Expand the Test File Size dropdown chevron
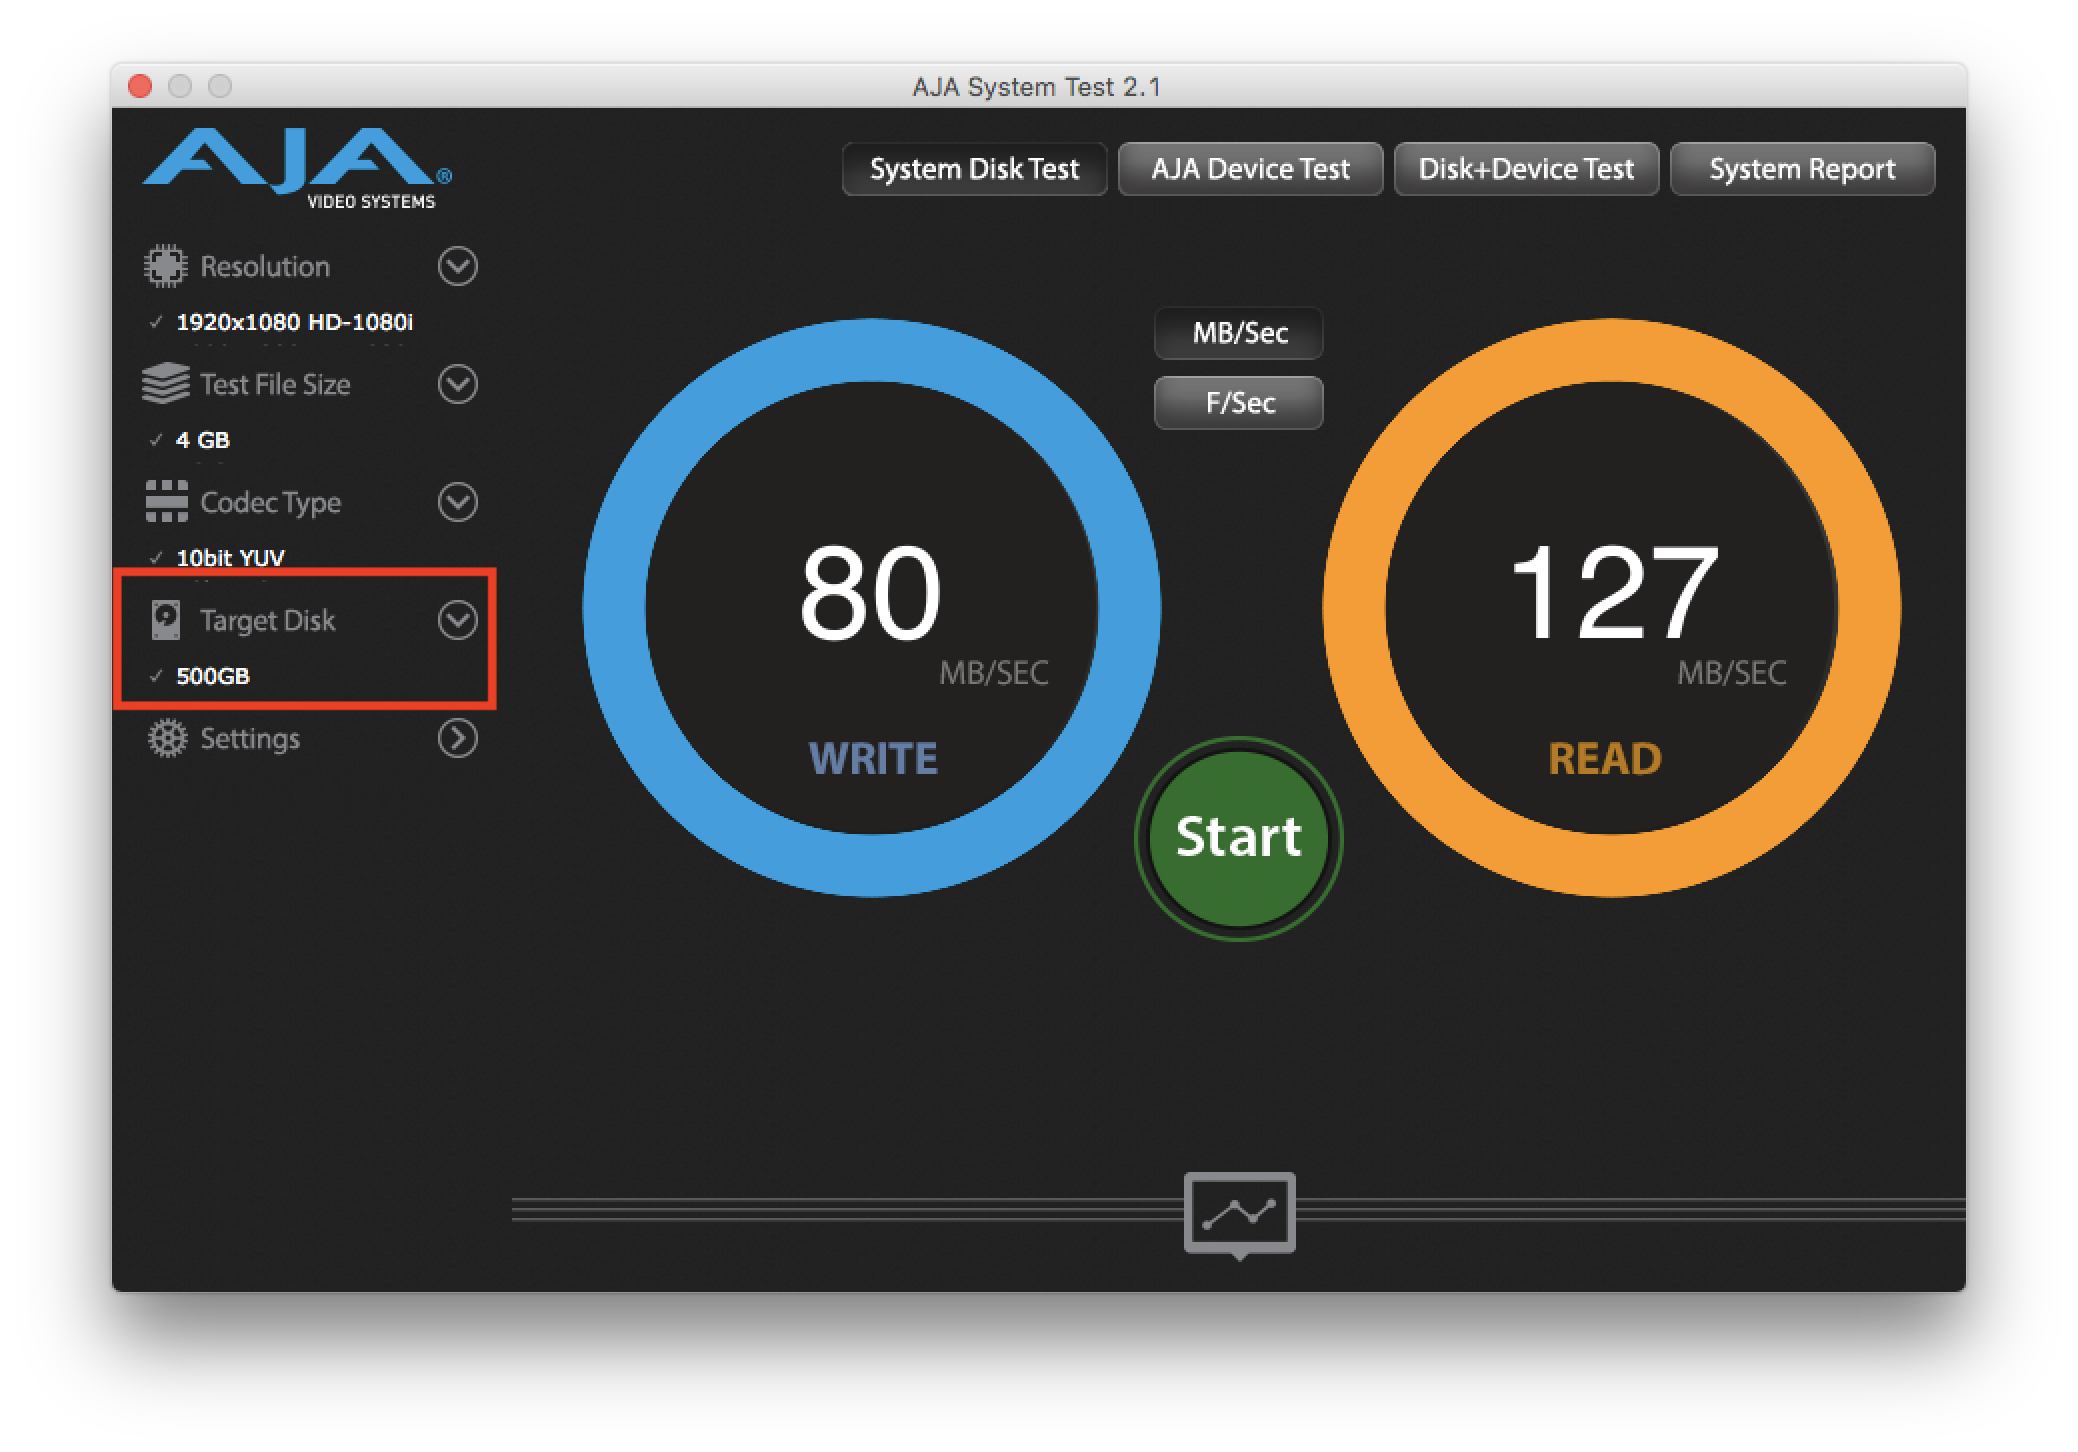Viewport: 2078px width, 1452px height. point(457,384)
